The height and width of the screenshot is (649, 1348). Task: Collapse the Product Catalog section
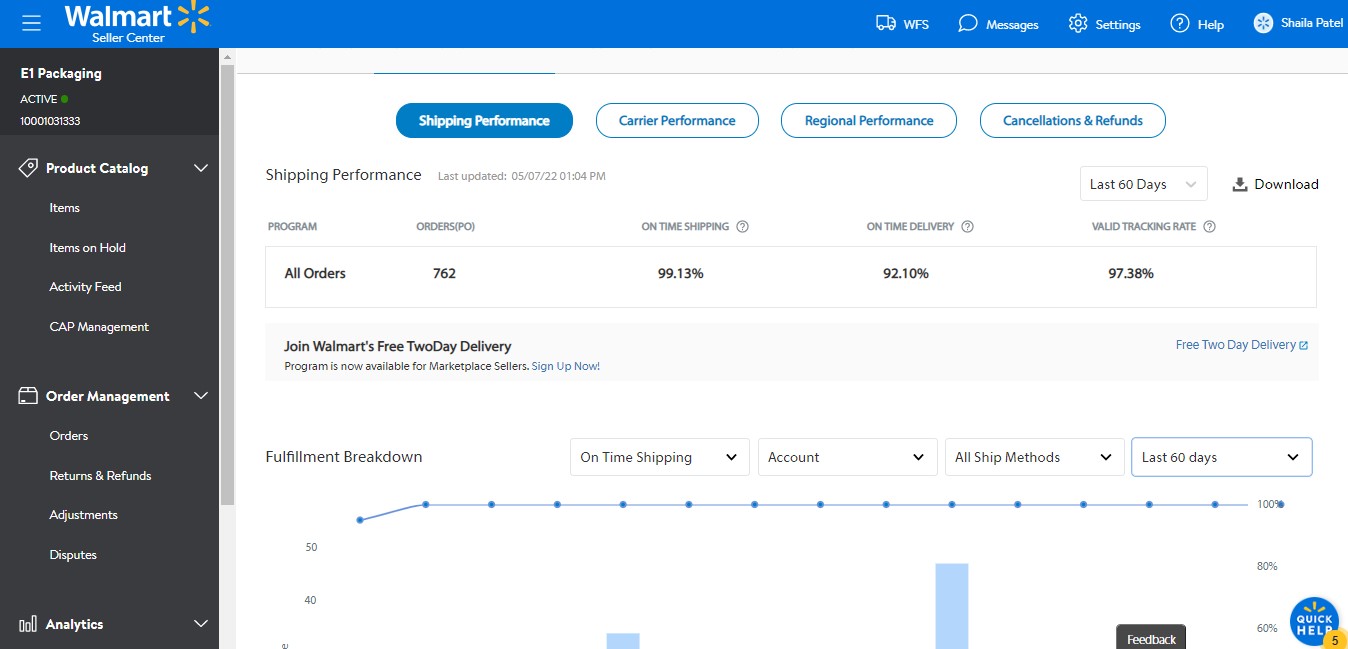coord(201,168)
